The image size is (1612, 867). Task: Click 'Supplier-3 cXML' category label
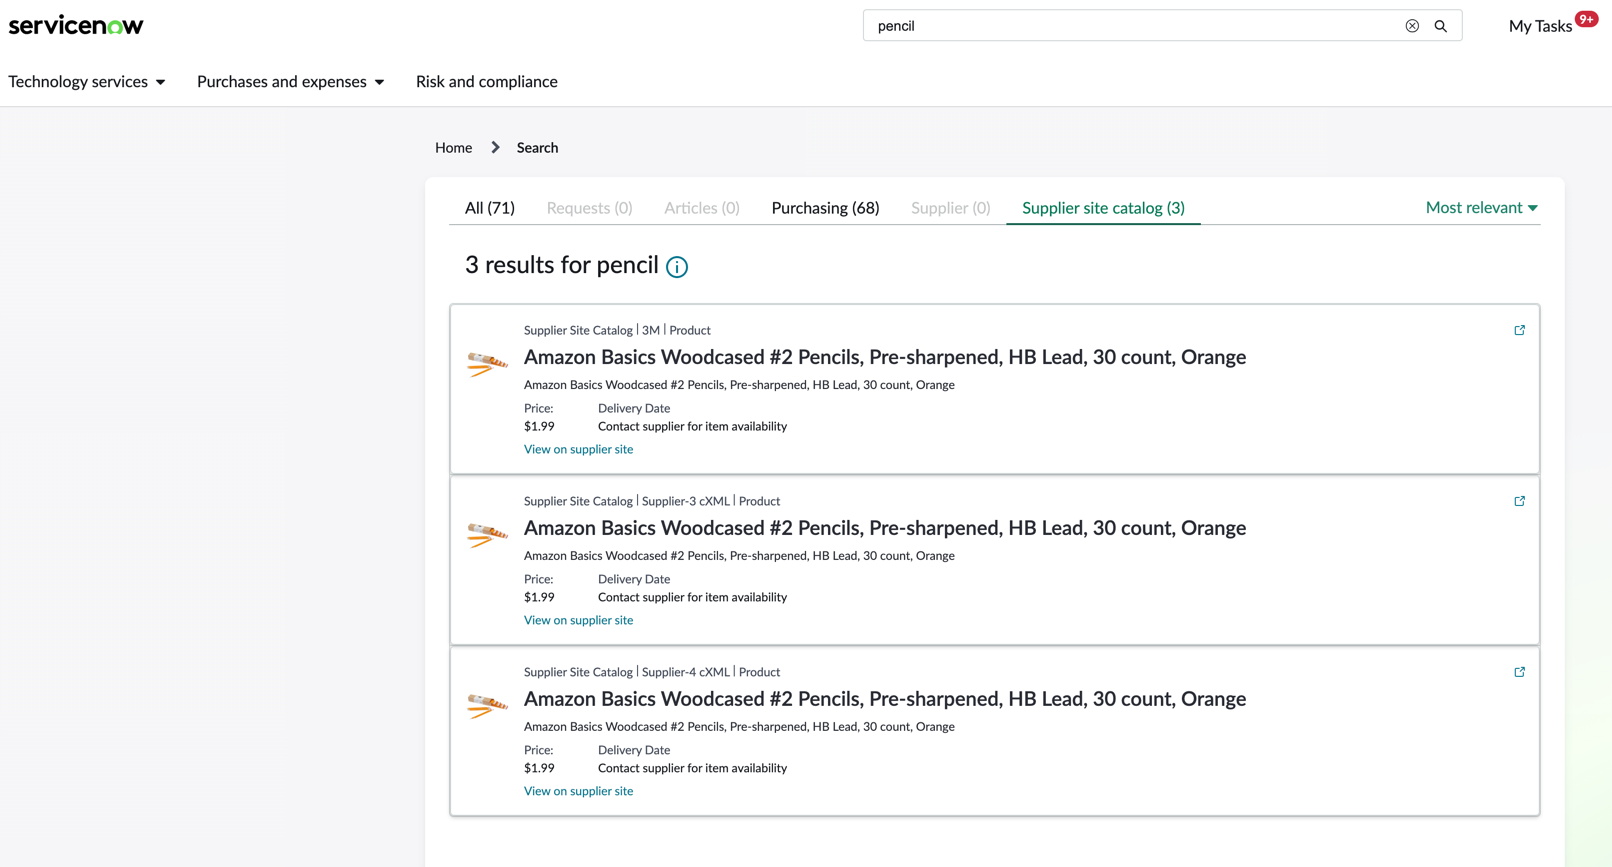686,501
